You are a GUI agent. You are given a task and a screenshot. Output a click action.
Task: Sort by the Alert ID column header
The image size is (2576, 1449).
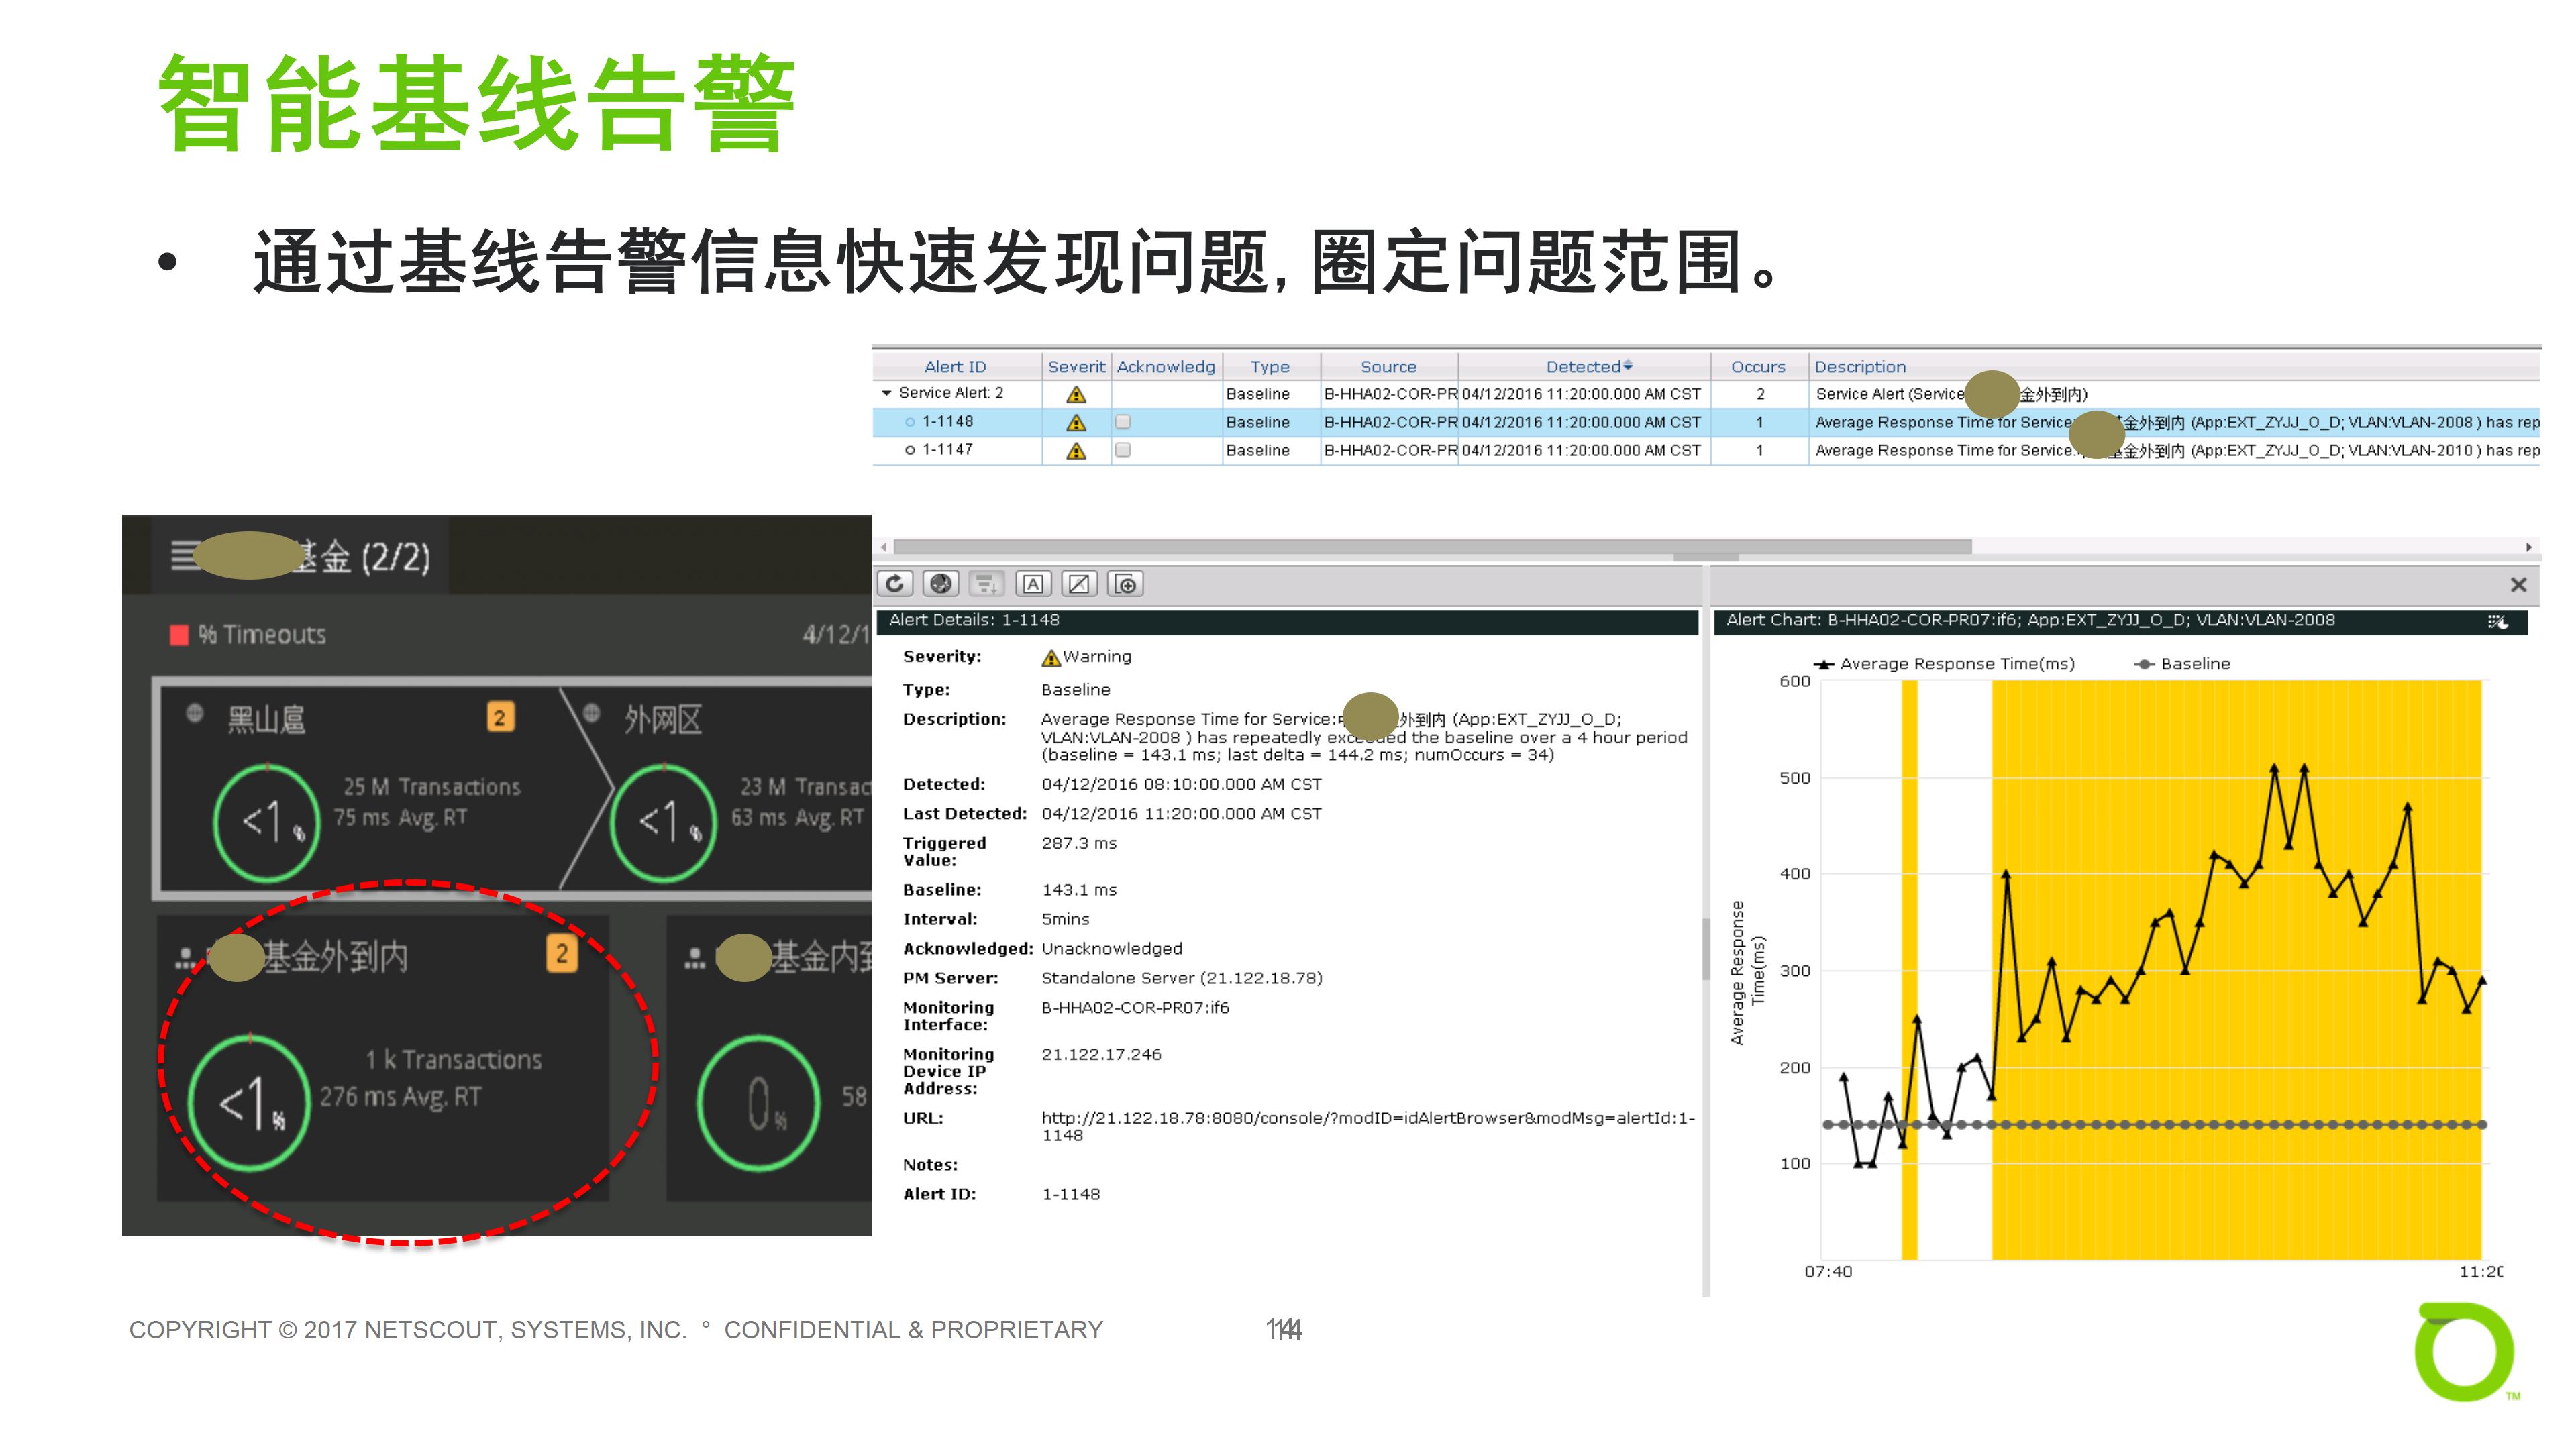coord(955,367)
